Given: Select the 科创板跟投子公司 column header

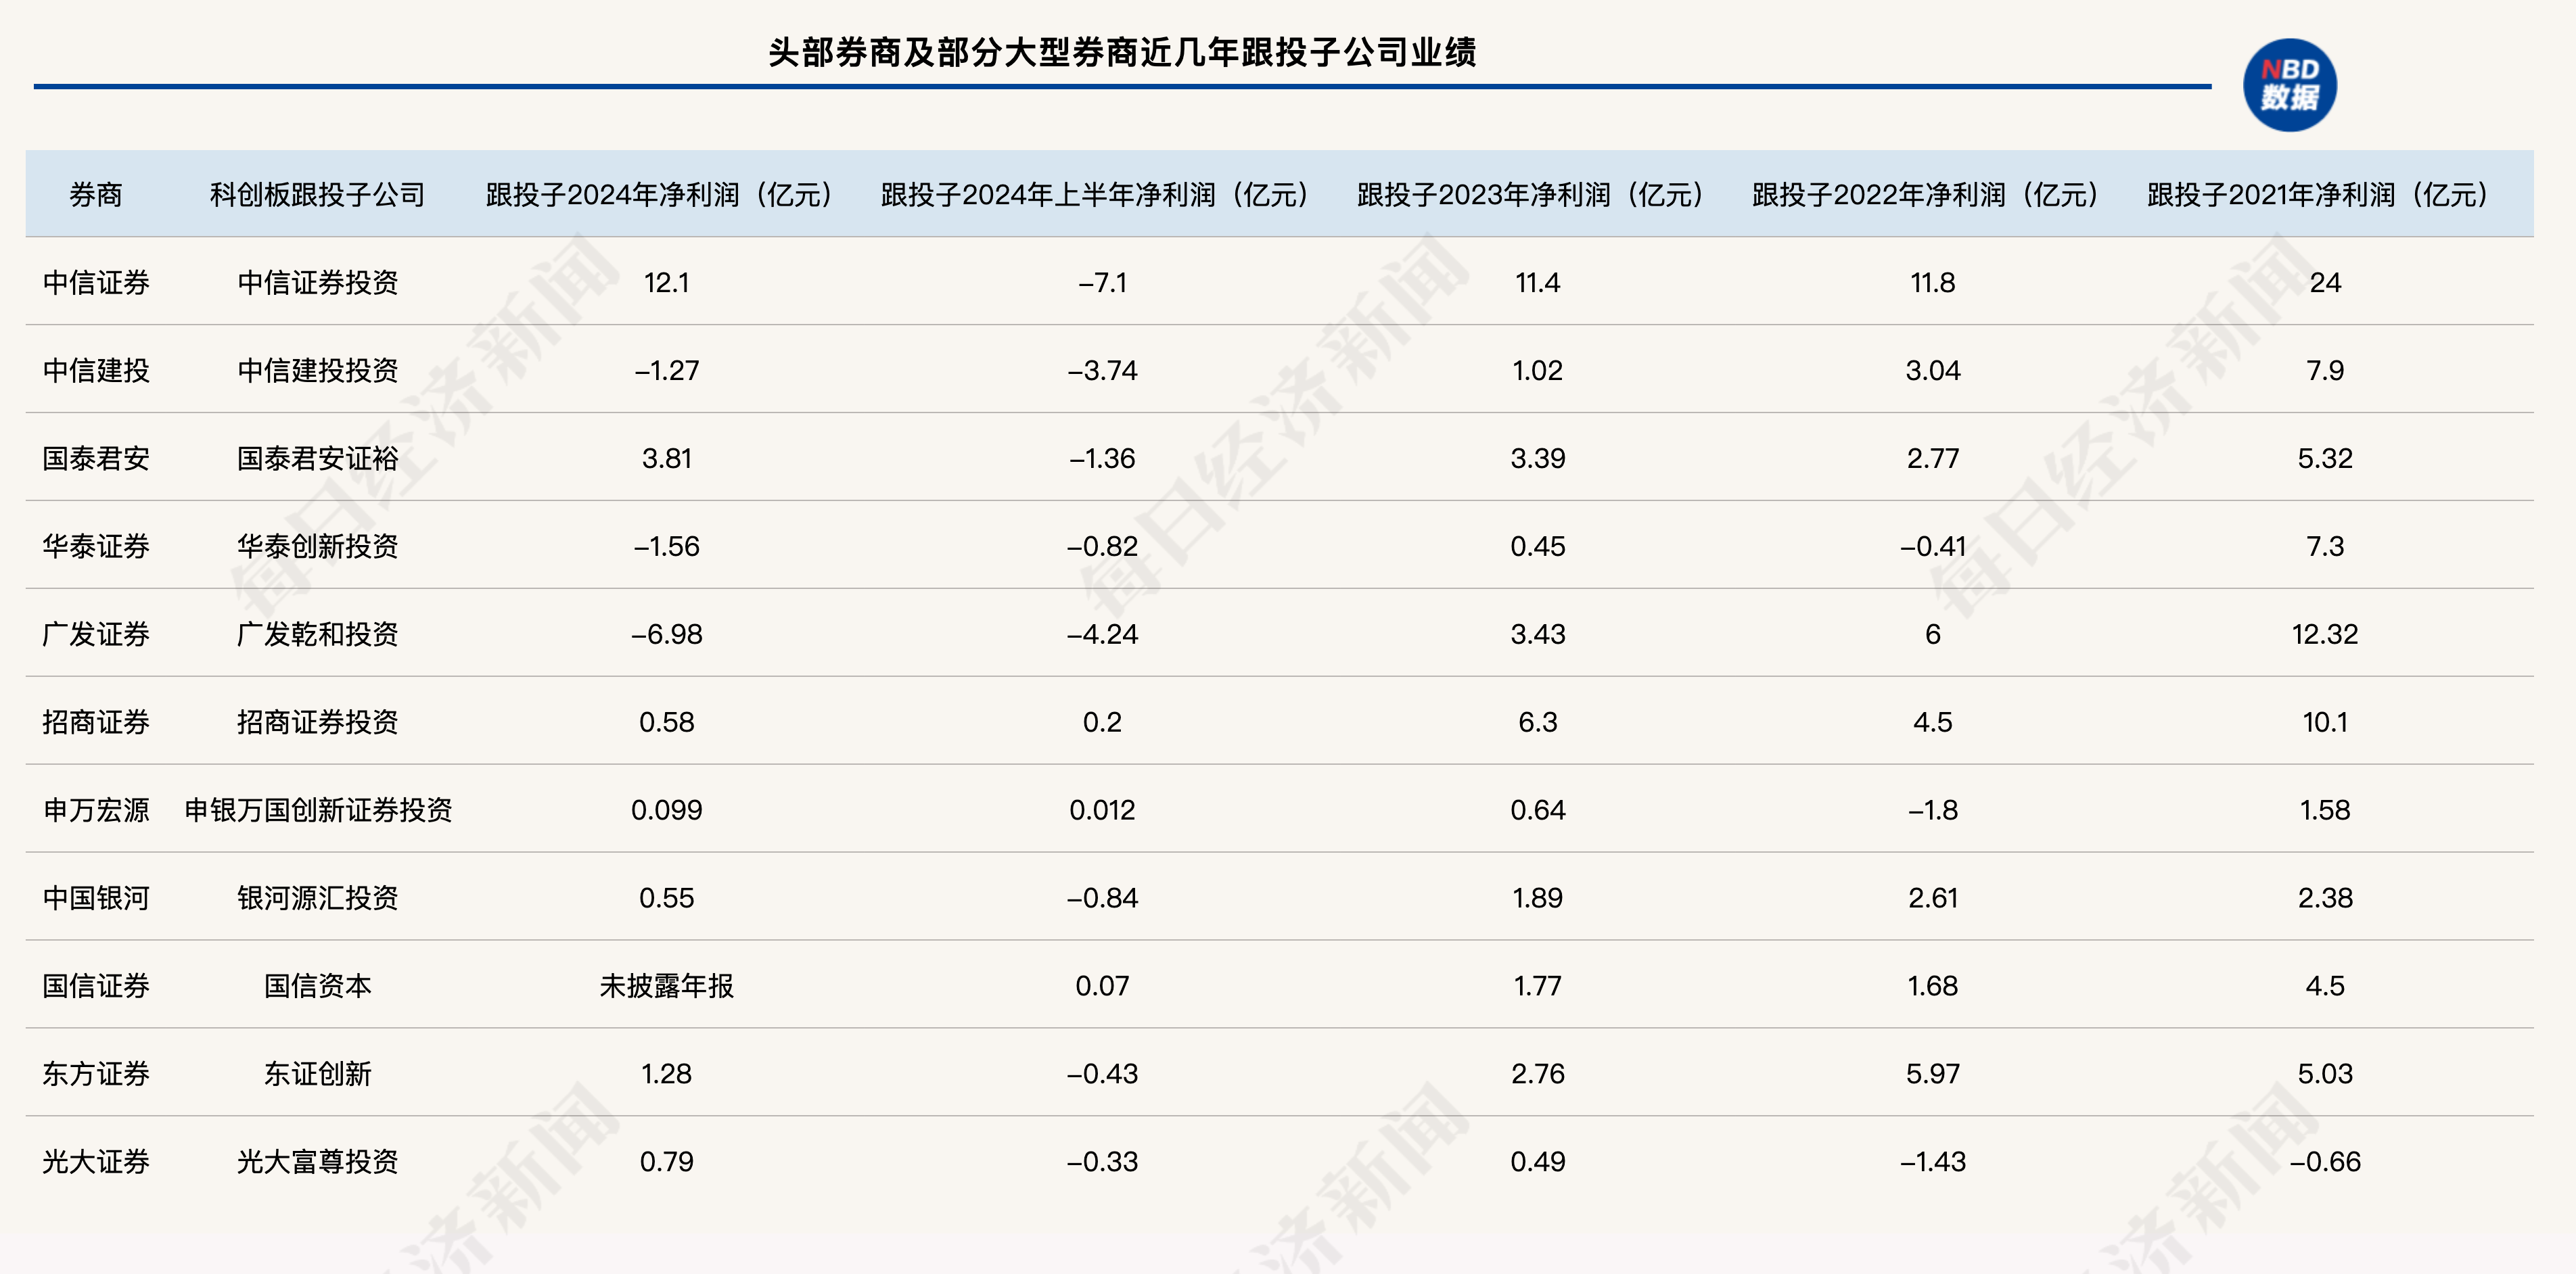Looking at the screenshot, I should [318, 194].
